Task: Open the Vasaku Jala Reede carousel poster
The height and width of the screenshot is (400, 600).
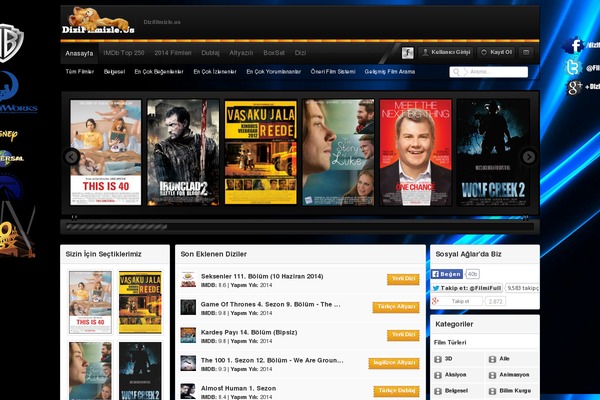Action: [x=261, y=152]
